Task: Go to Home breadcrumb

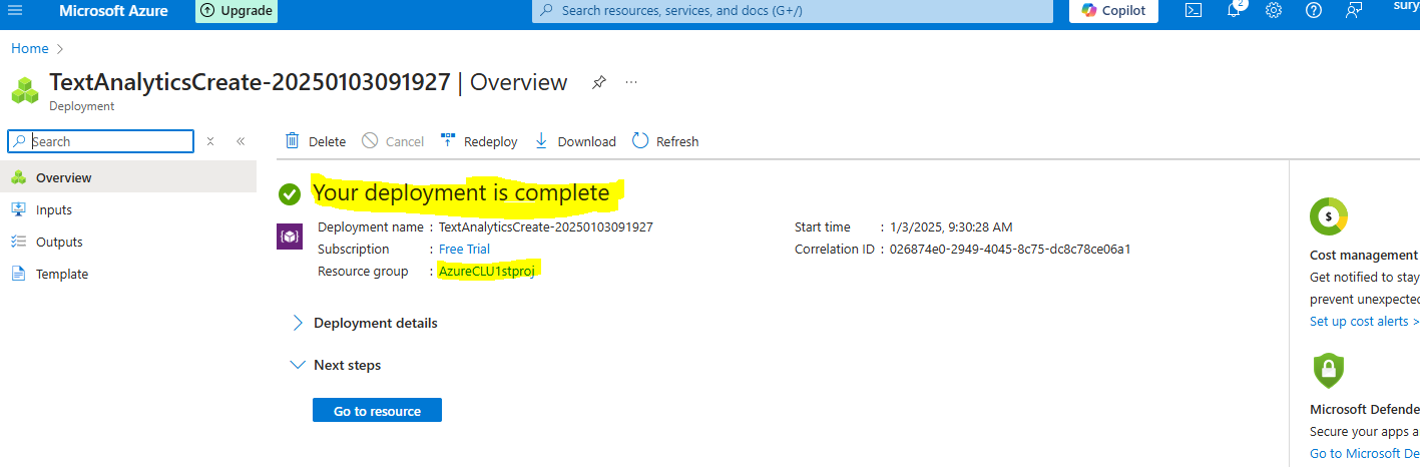Action: 30,48
